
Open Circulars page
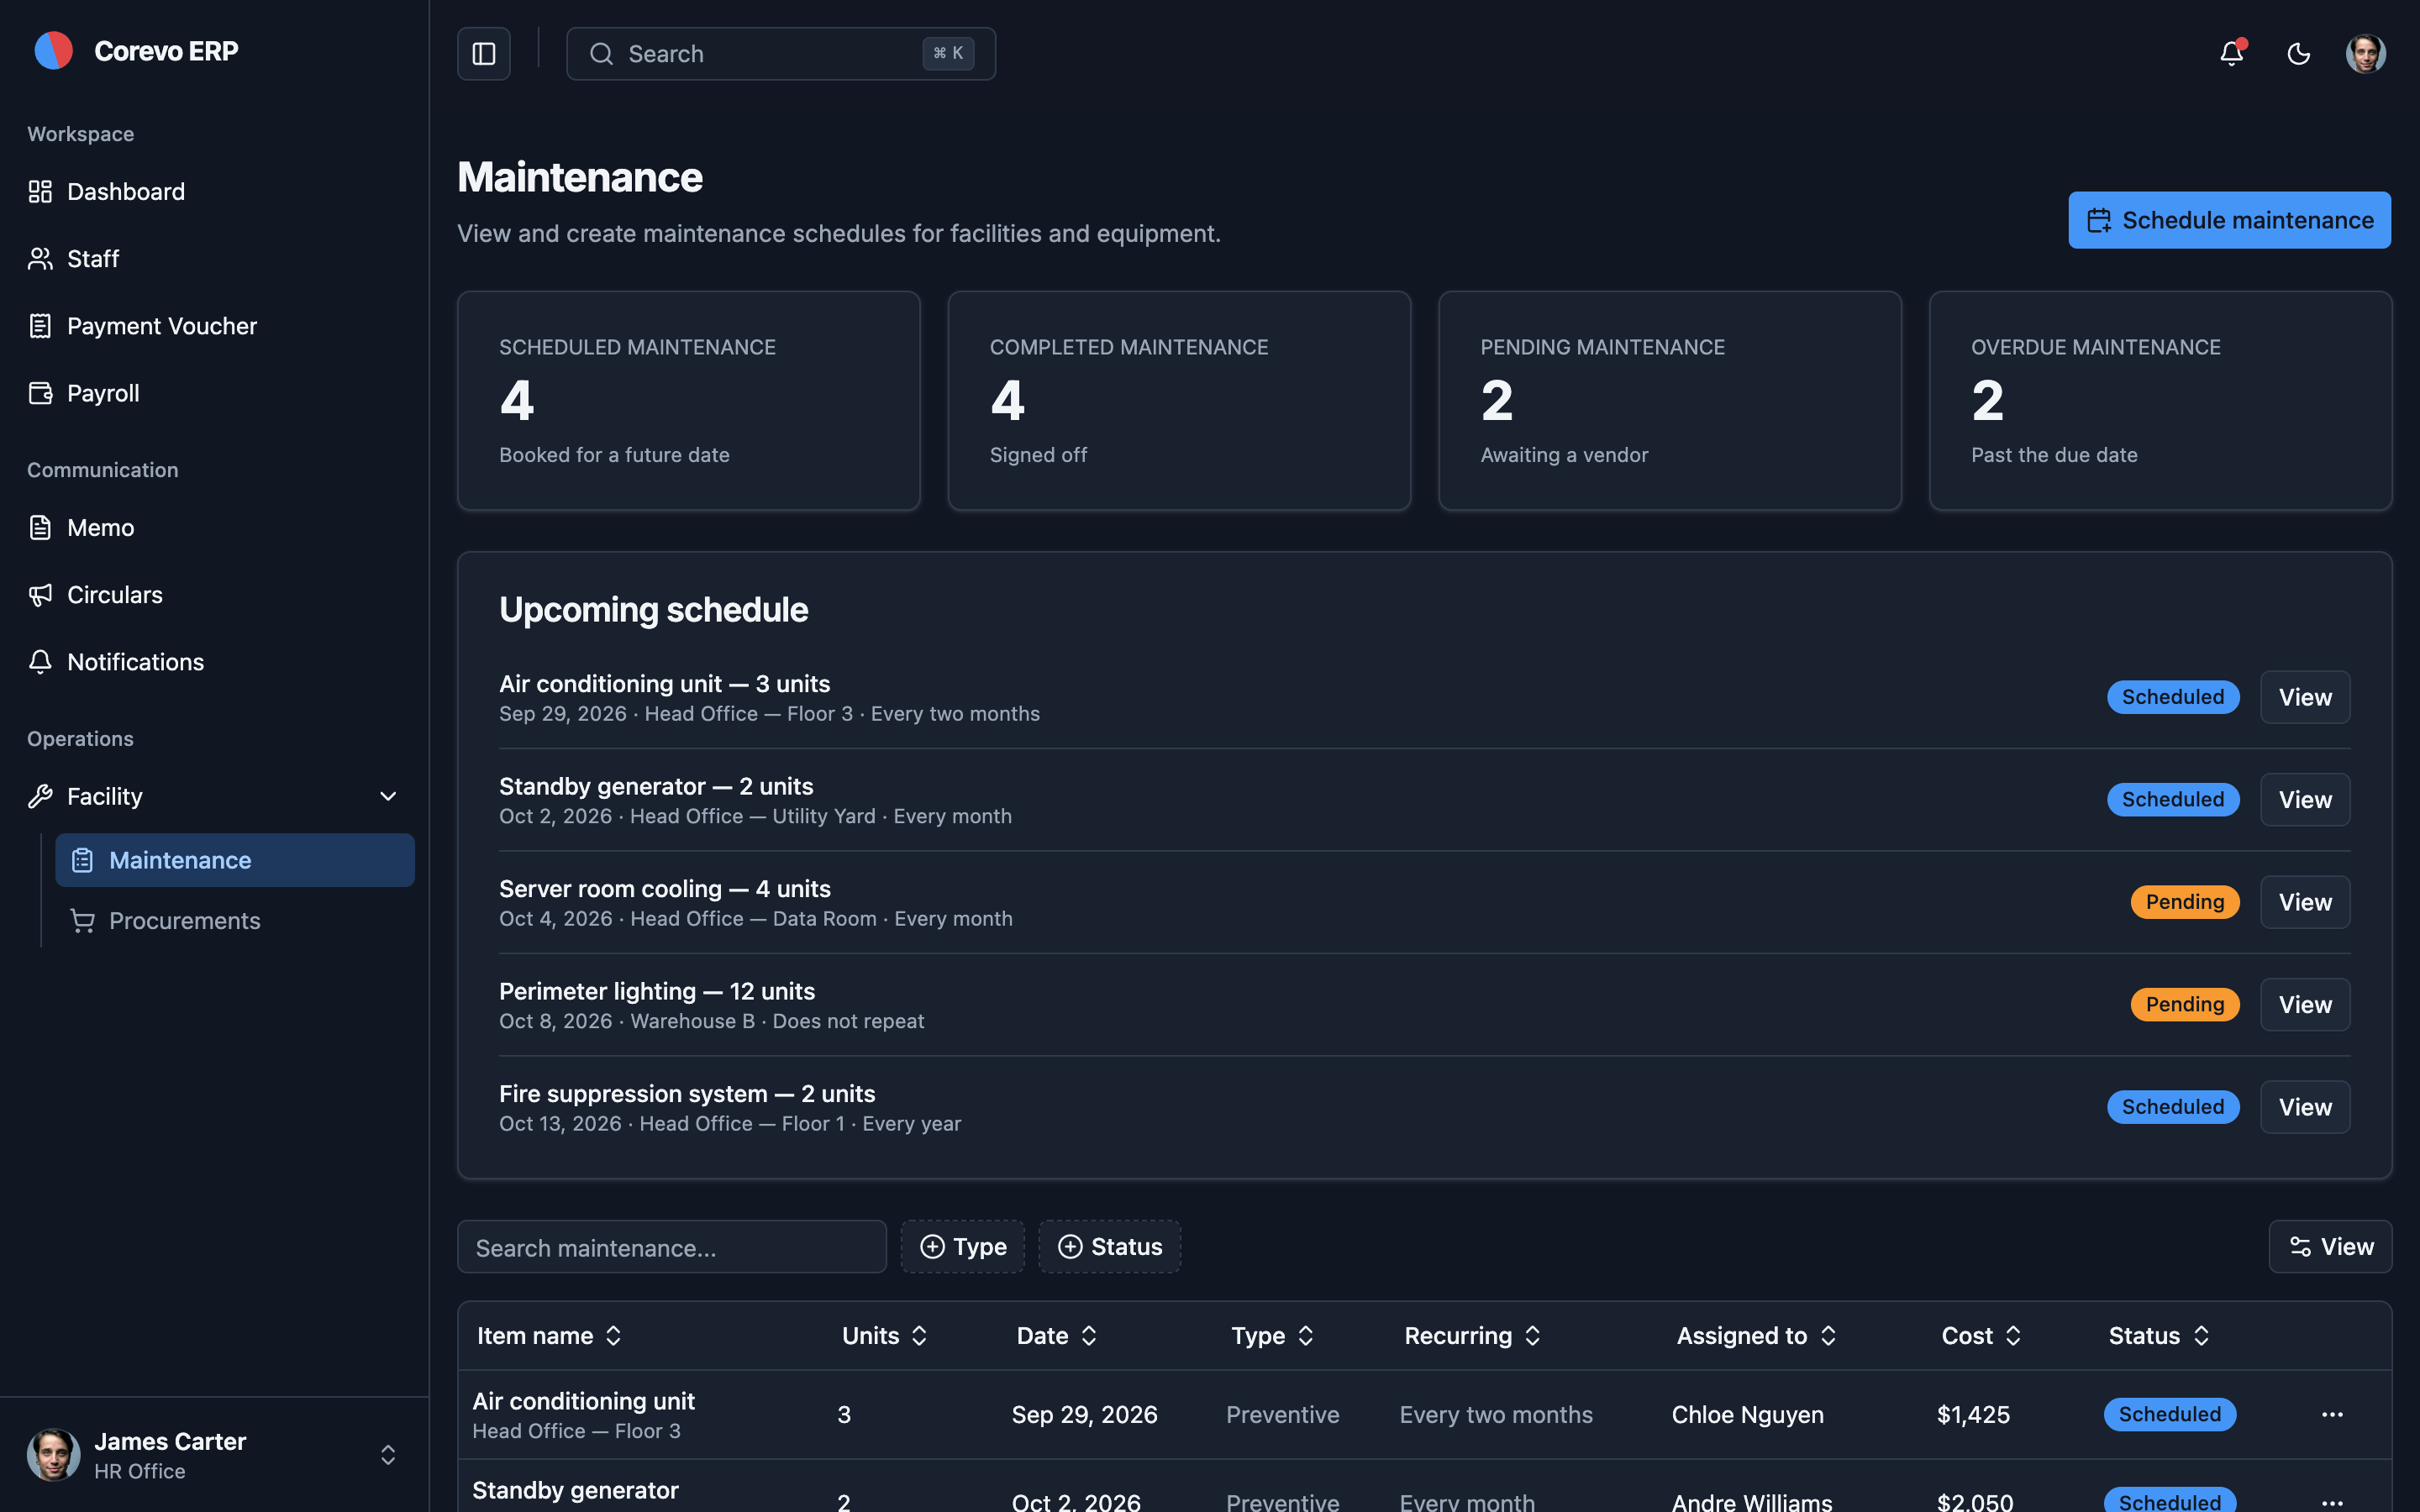[x=214, y=595]
